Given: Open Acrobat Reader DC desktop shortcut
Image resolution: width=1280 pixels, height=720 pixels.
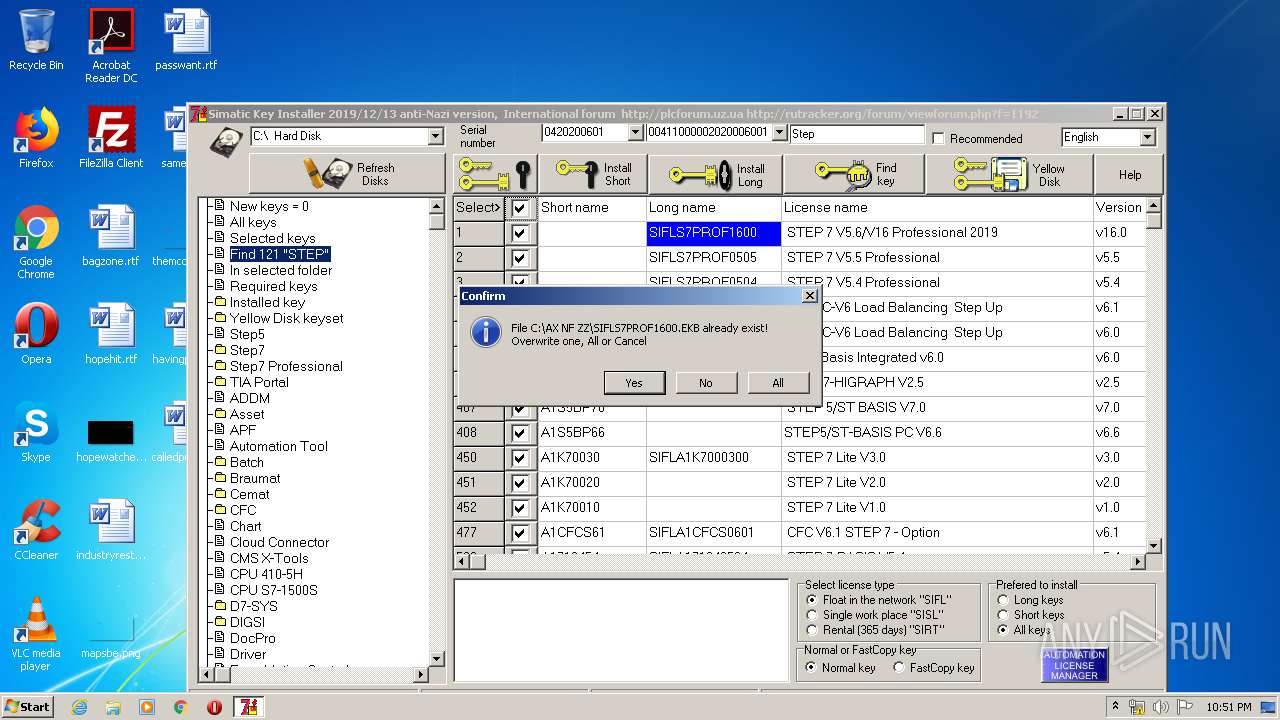Looking at the screenshot, I should [111, 46].
